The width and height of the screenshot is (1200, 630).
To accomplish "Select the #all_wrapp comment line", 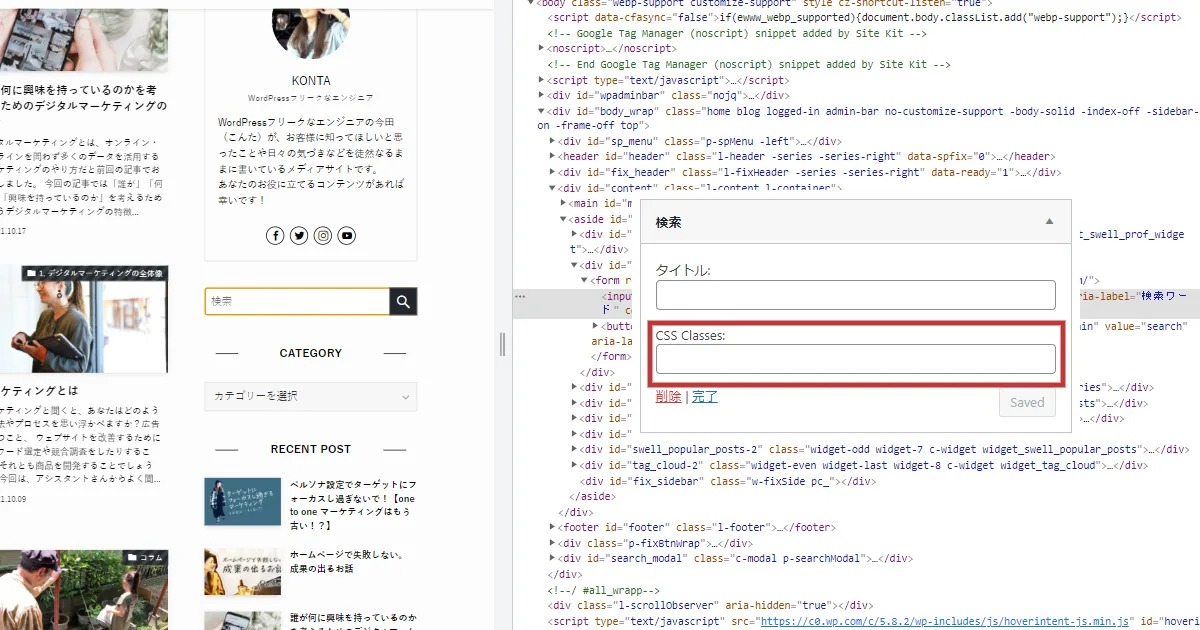I will coord(603,590).
